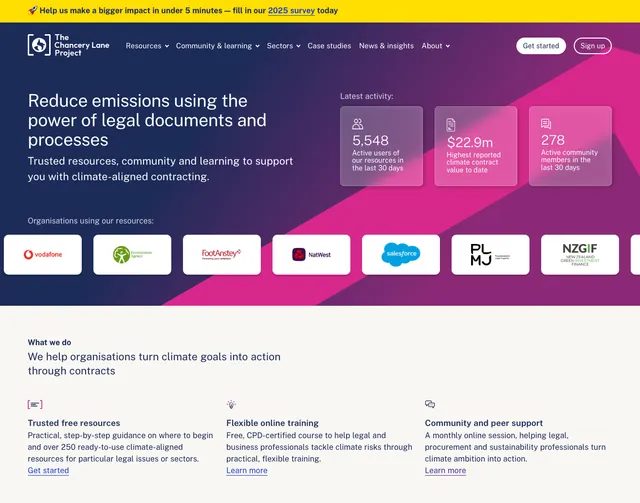This screenshot has height=503, width=640.
Task: Click the Flexible online training lightbulb icon
Action: (x=231, y=405)
